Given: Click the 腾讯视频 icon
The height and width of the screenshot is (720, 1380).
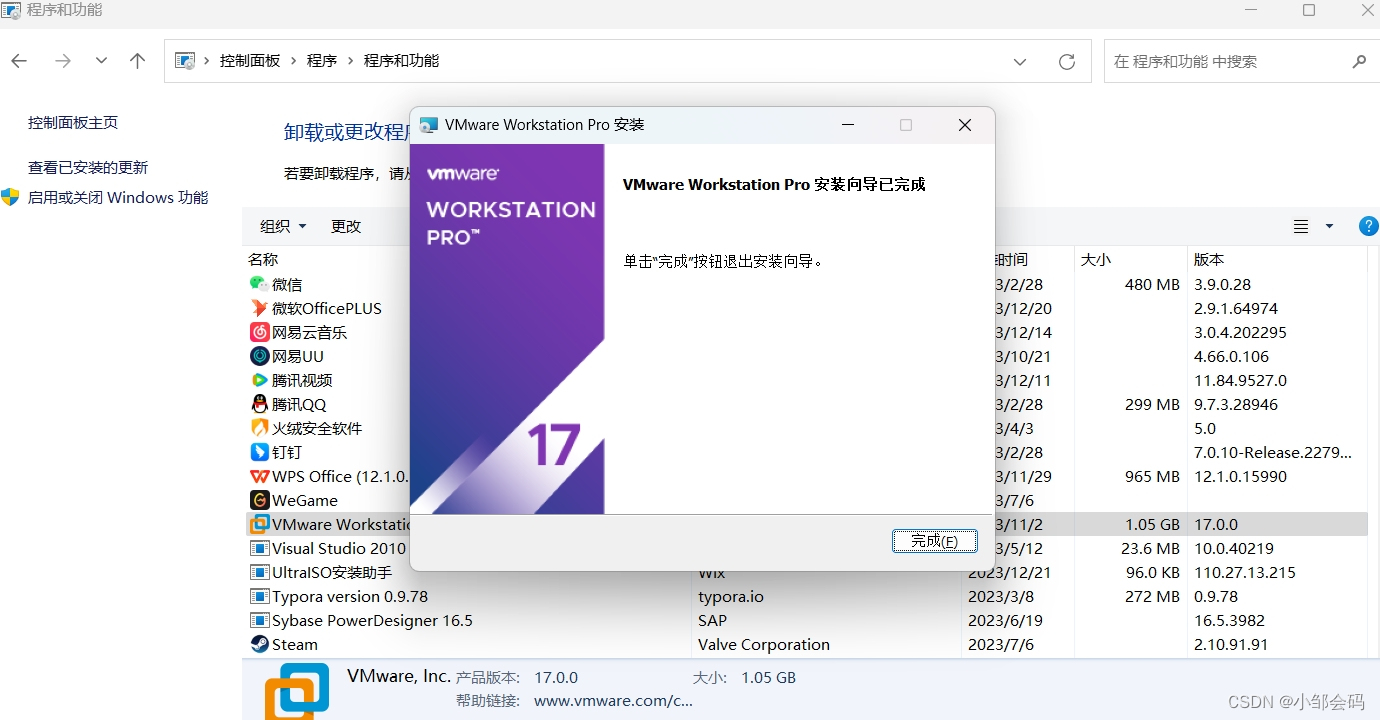Looking at the screenshot, I should pyautogui.click(x=259, y=380).
